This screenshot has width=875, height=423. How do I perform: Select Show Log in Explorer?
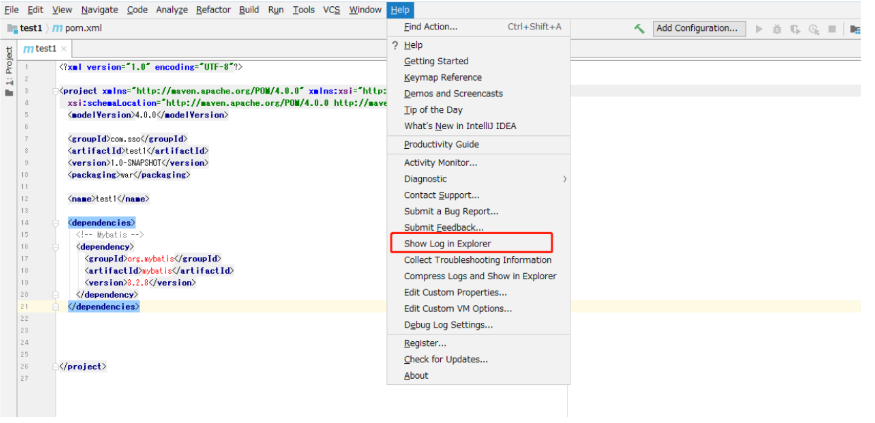click(x=479, y=244)
